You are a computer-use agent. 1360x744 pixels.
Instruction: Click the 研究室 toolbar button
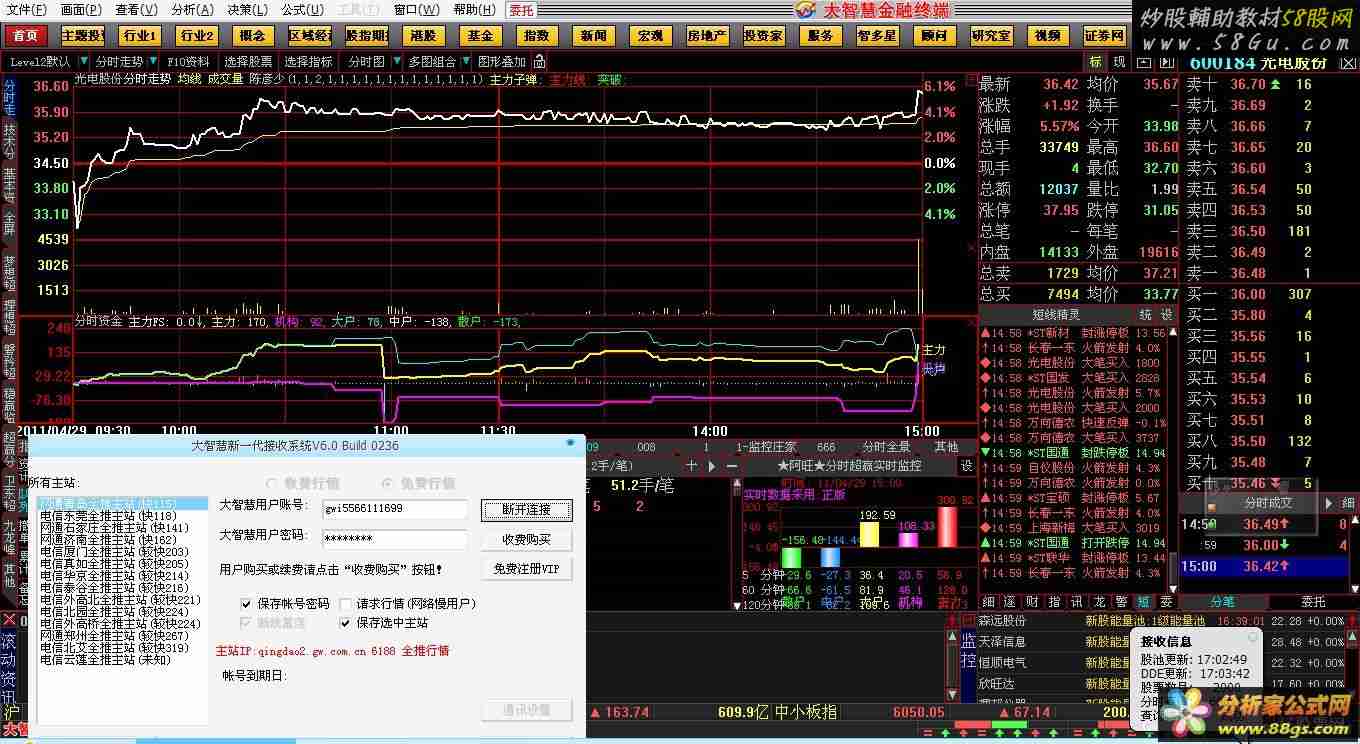(991, 36)
